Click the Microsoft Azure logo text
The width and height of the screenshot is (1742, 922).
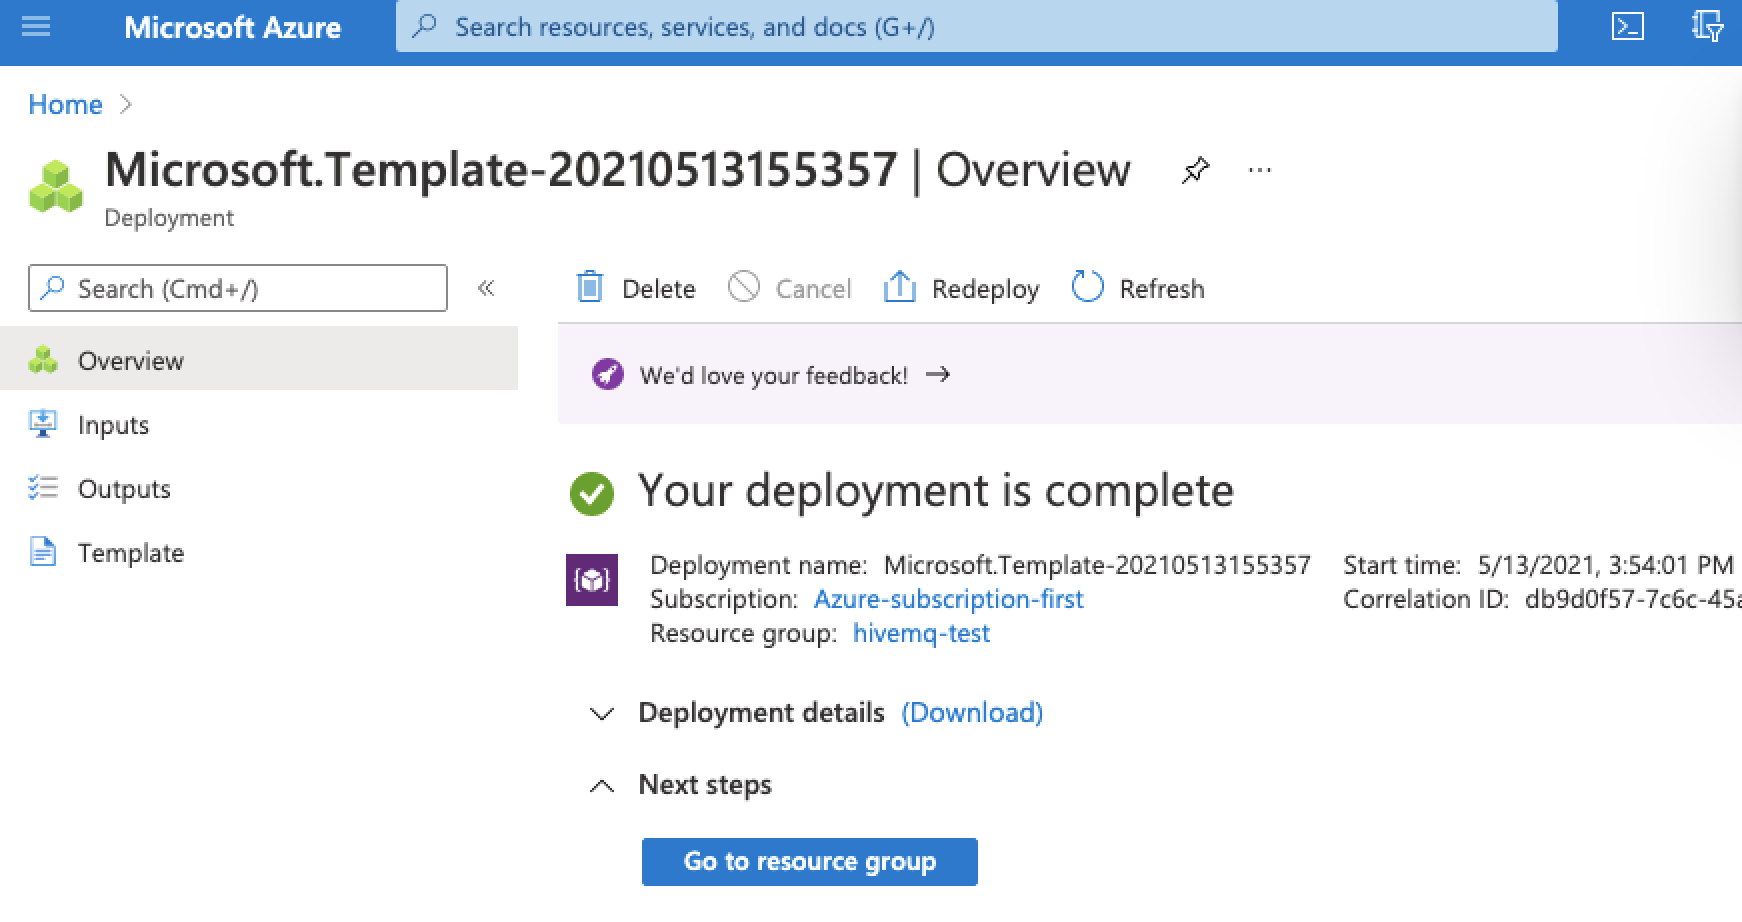coord(233,27)
